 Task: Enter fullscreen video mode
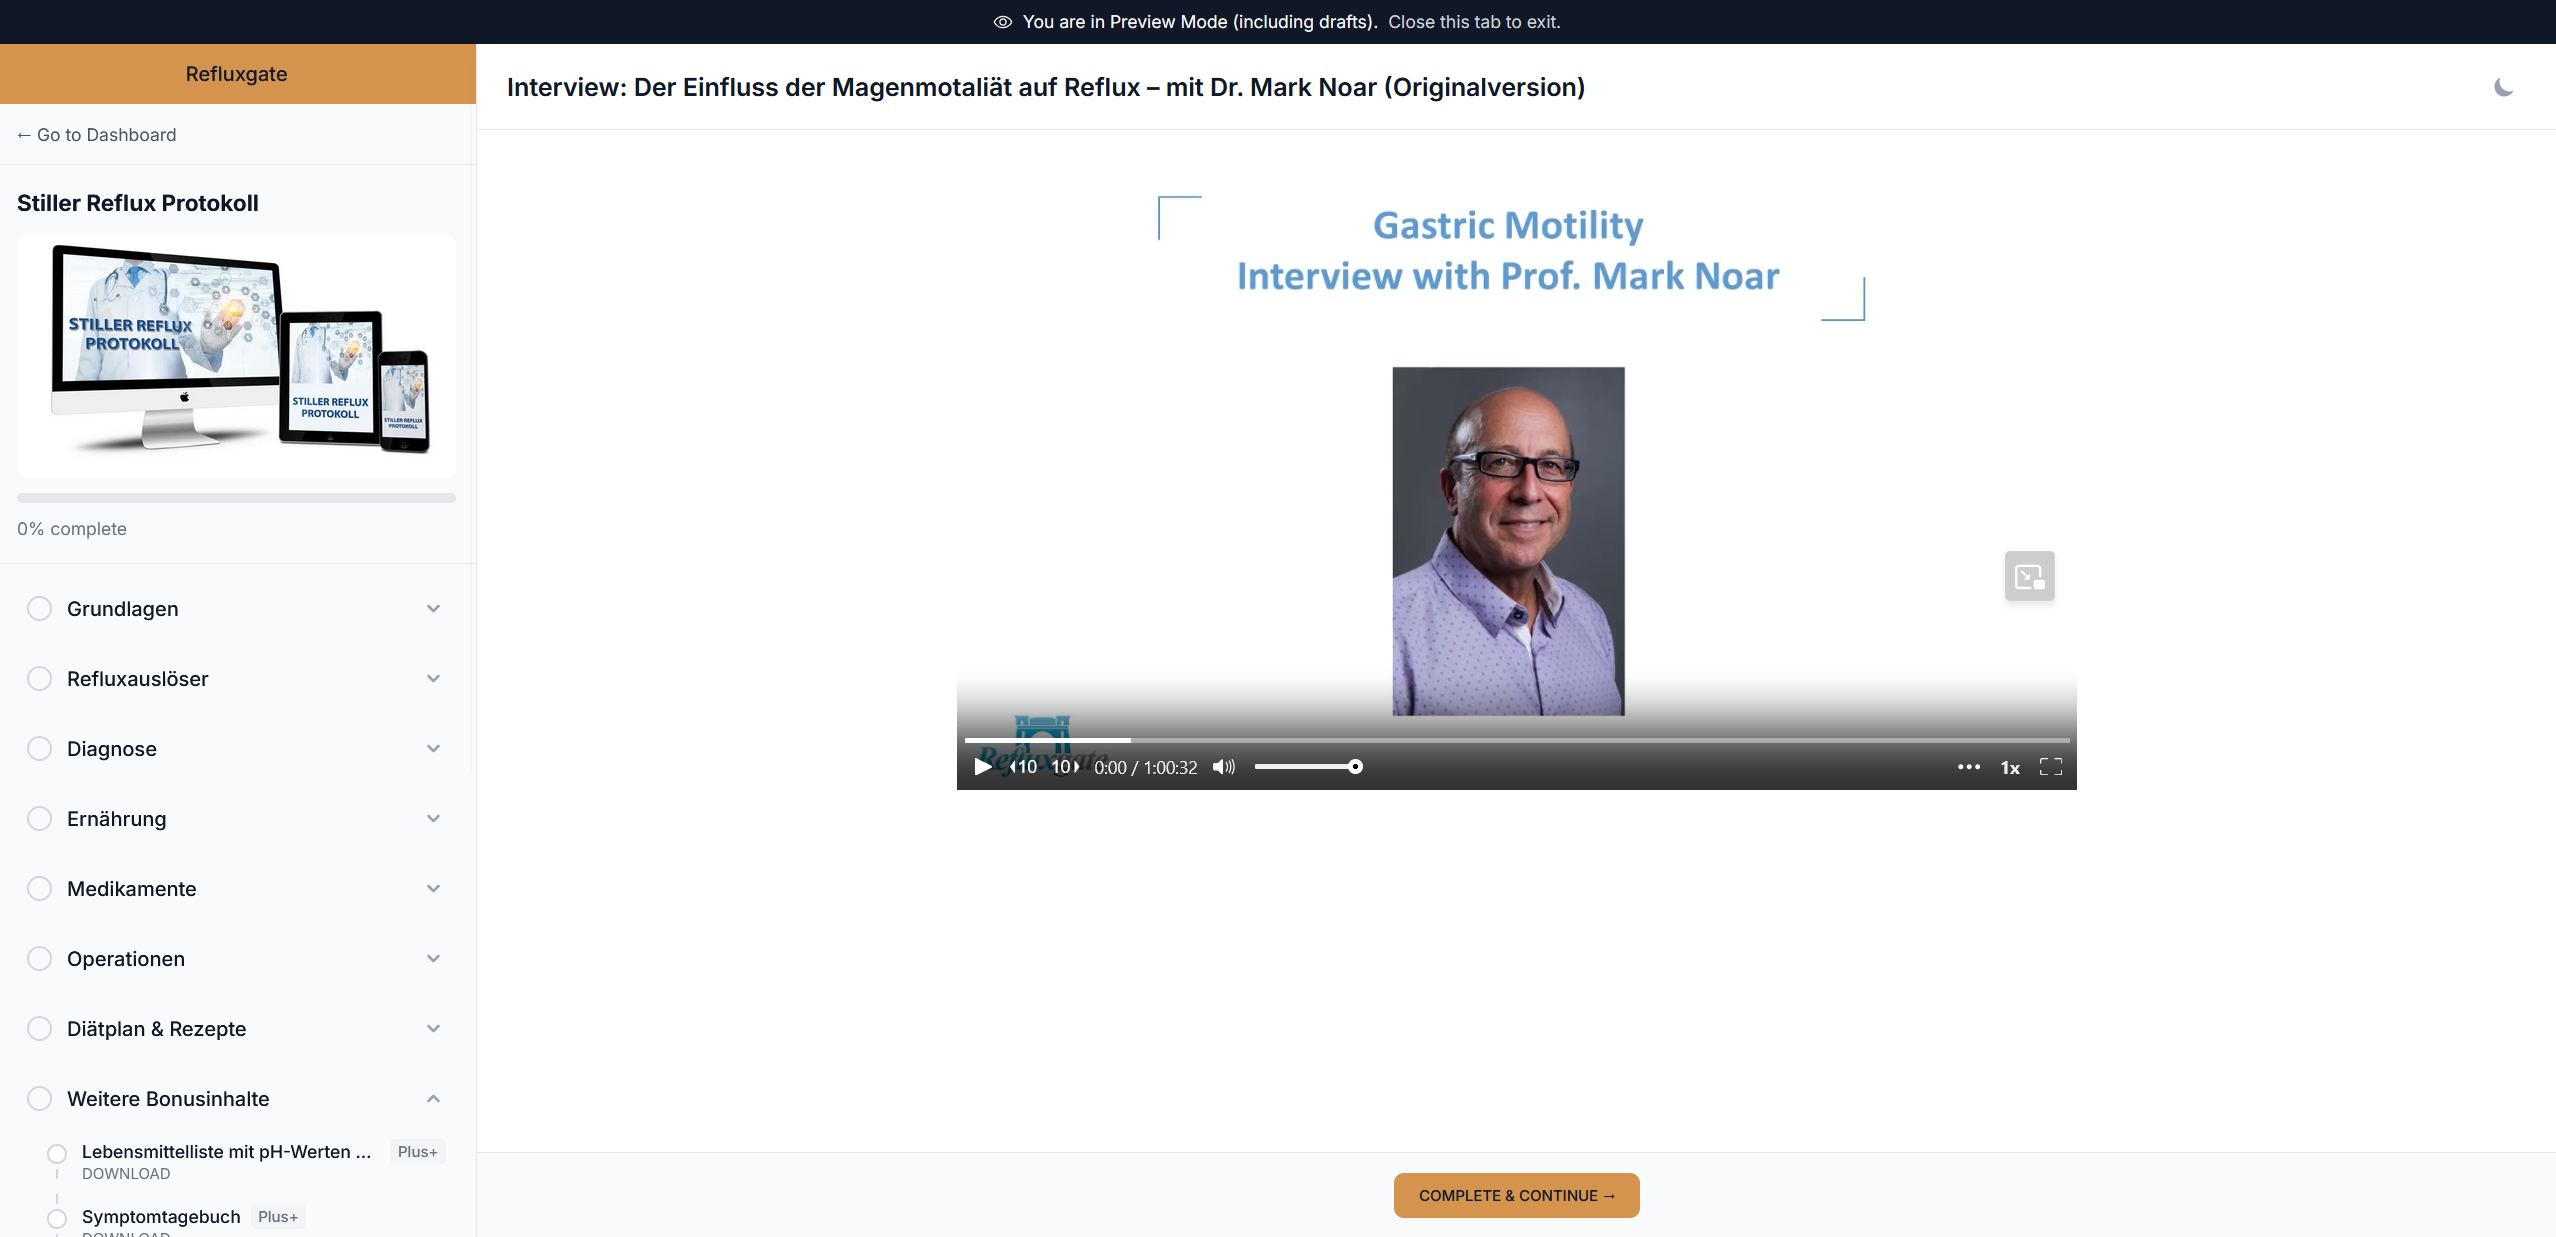tap(2050, 767)
